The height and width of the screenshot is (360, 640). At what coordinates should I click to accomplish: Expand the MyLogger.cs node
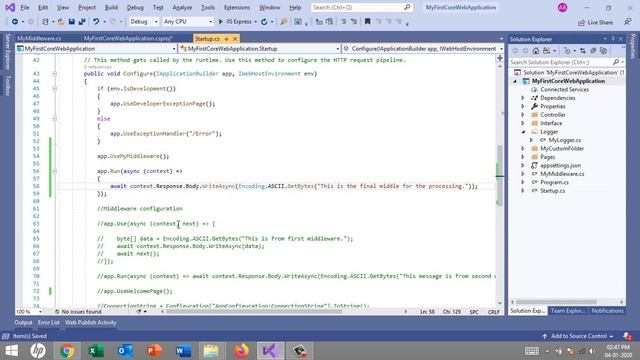click(x=531, y=140)
